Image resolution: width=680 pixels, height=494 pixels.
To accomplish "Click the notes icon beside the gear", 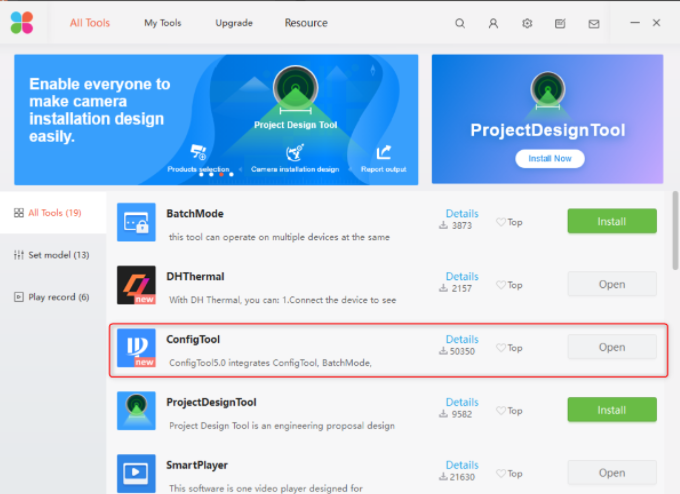I will coord(560,23).
